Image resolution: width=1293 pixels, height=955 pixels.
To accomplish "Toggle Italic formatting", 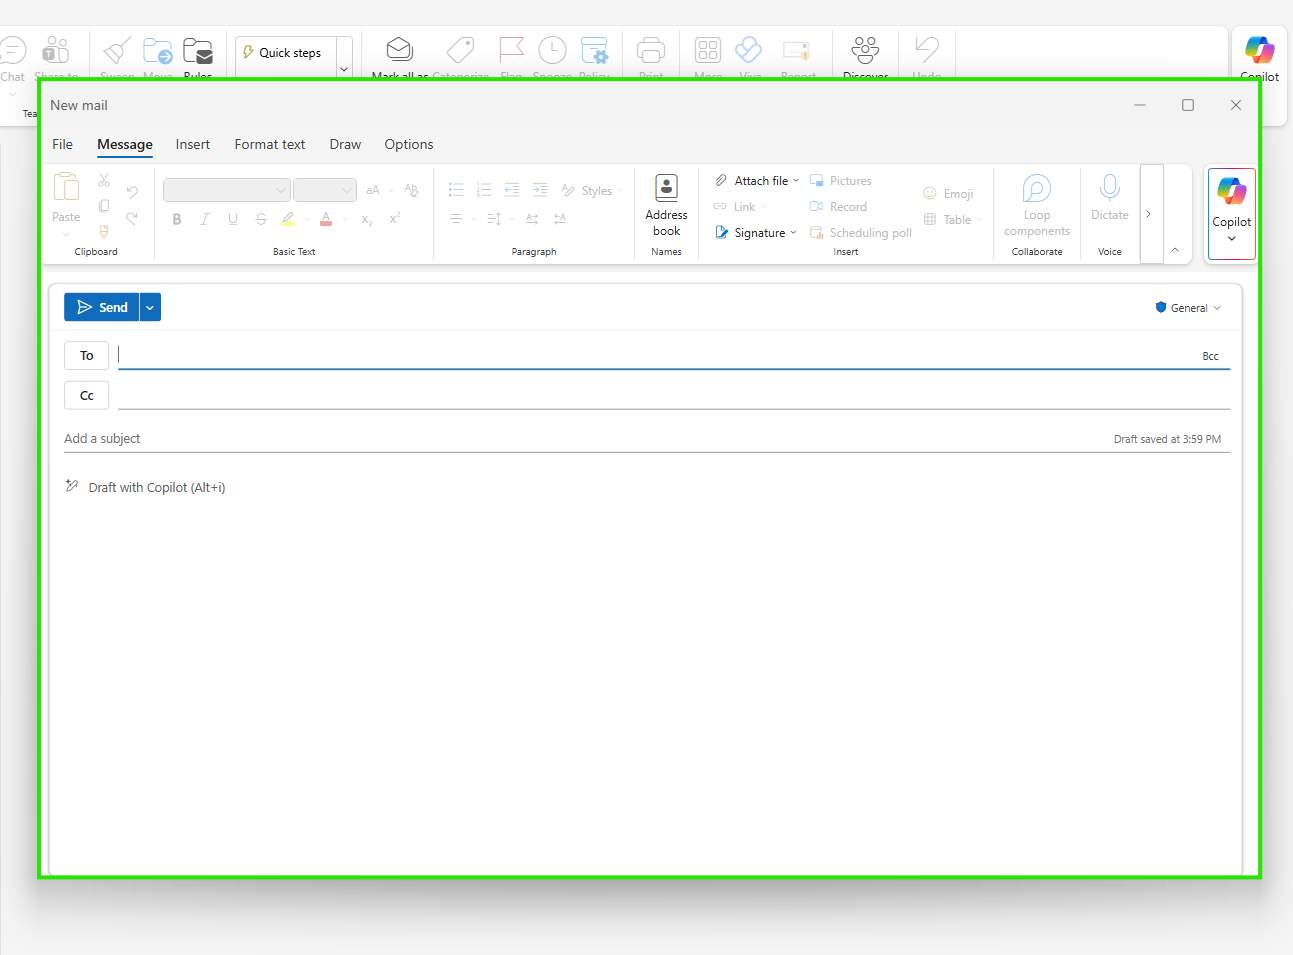I will [205, 219].
